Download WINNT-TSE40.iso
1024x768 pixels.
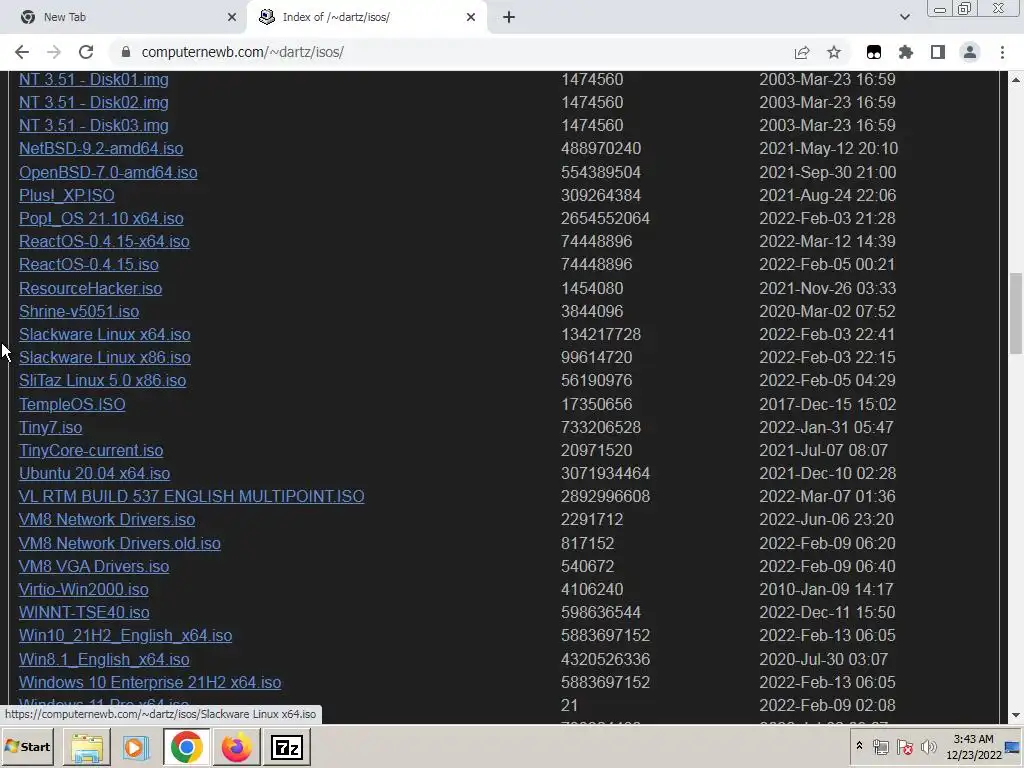(84, 613)
